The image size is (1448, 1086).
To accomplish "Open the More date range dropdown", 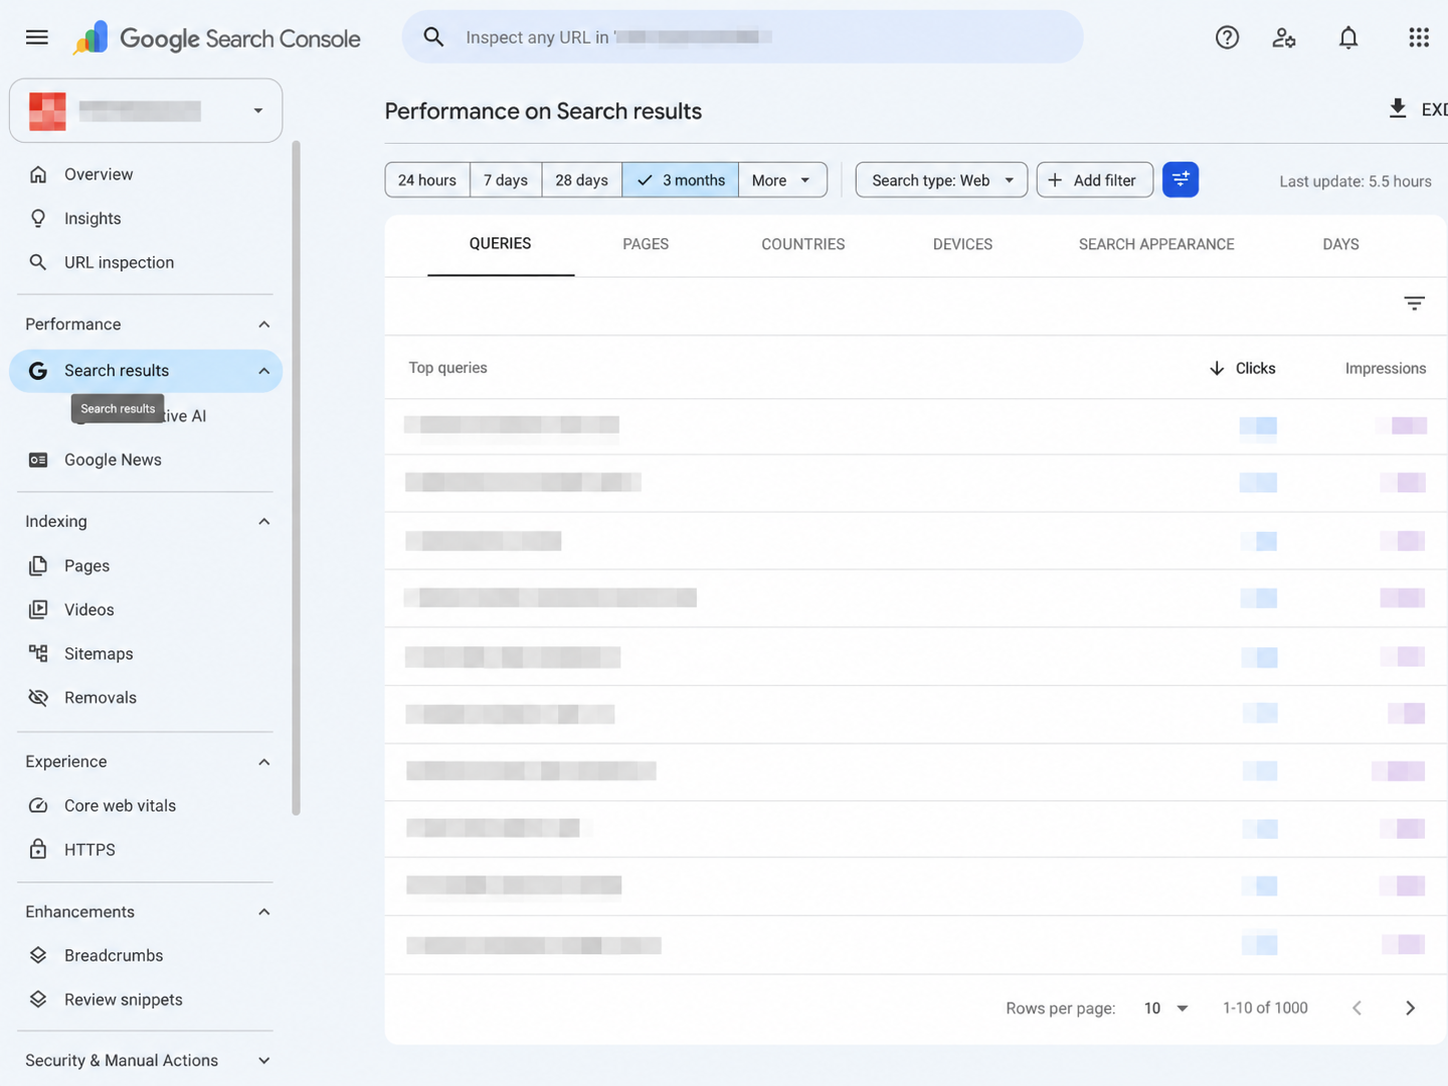I will coord(782,180).
